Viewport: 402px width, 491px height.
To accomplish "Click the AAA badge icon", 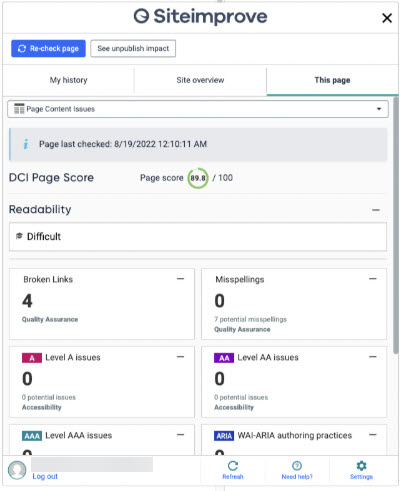I will [32, 436].
